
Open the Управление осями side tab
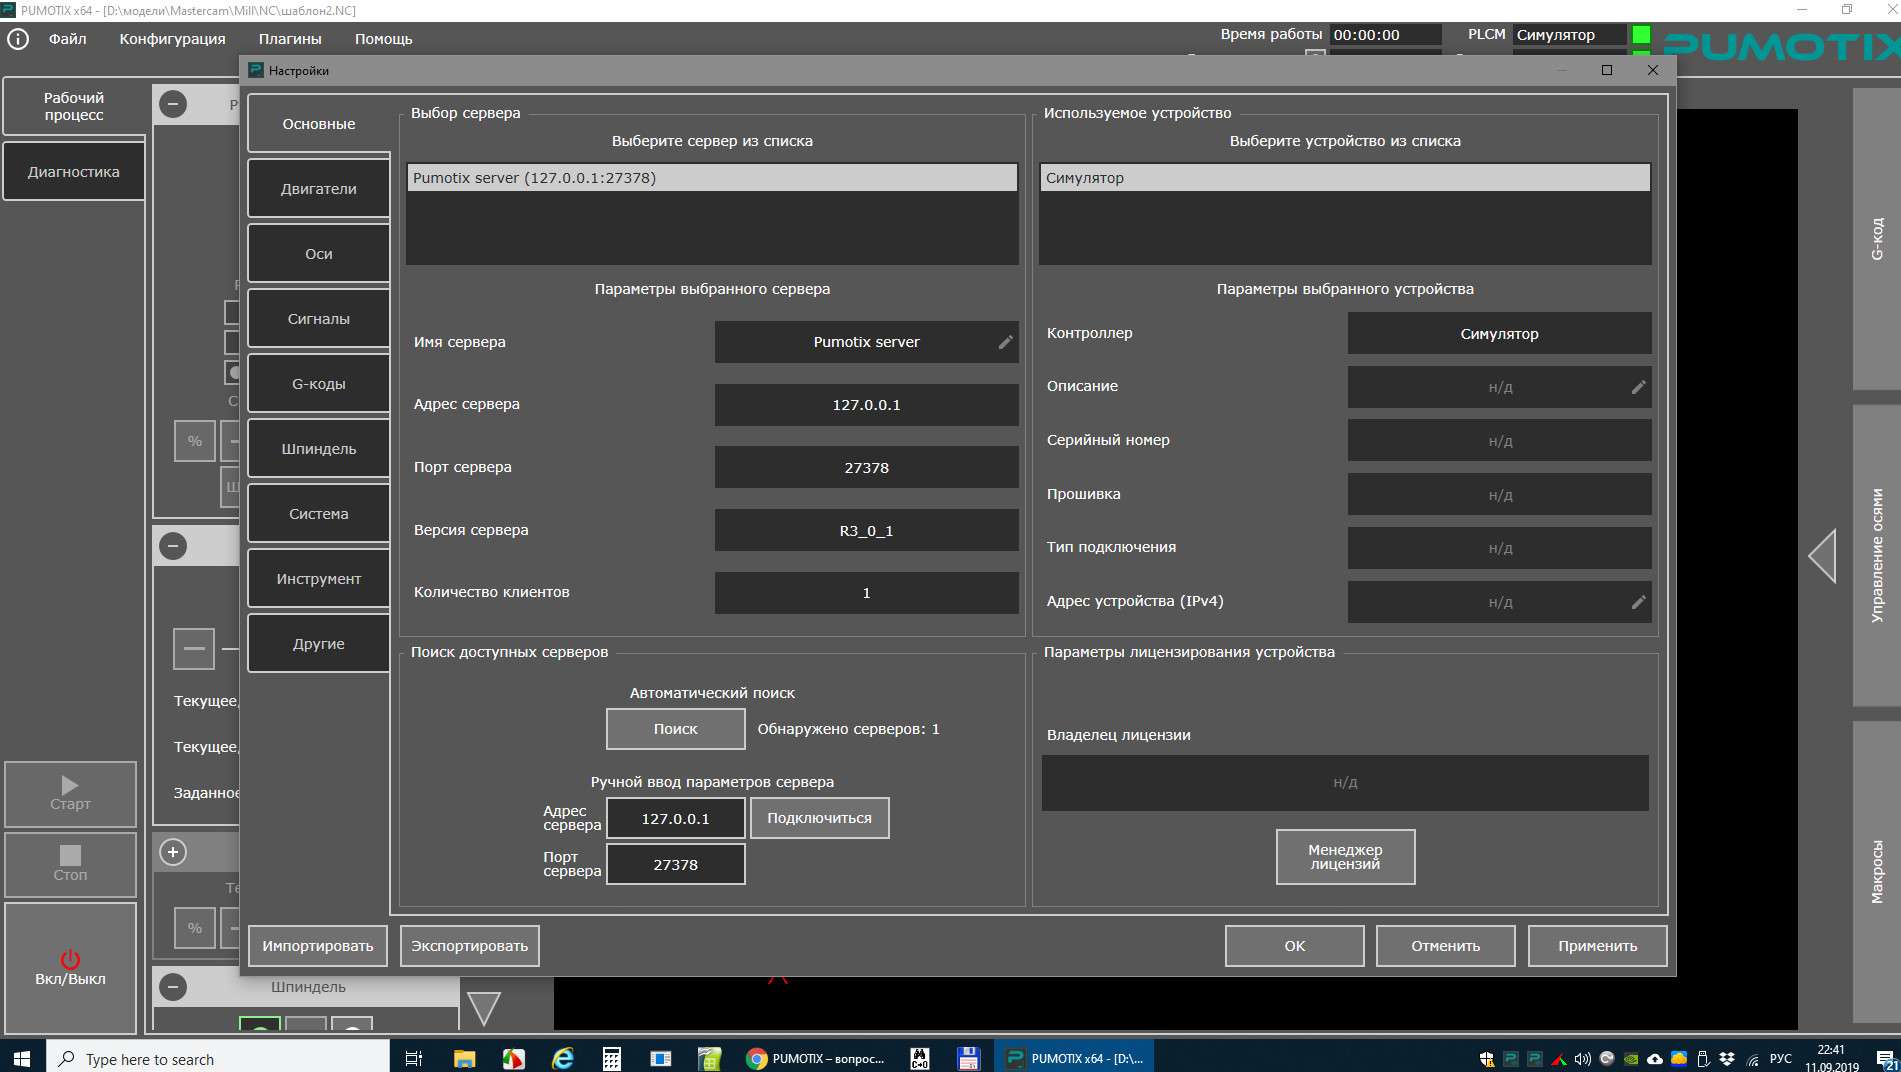[1877, 556]
